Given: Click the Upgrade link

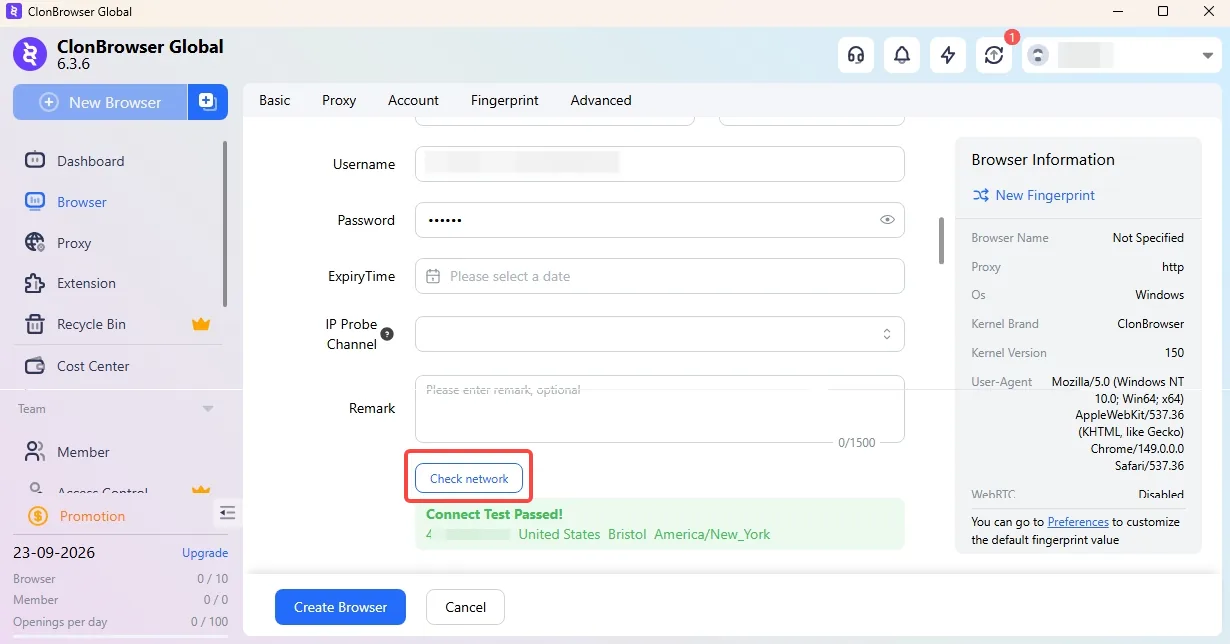Looking at the screenshot, I should 205,553.
